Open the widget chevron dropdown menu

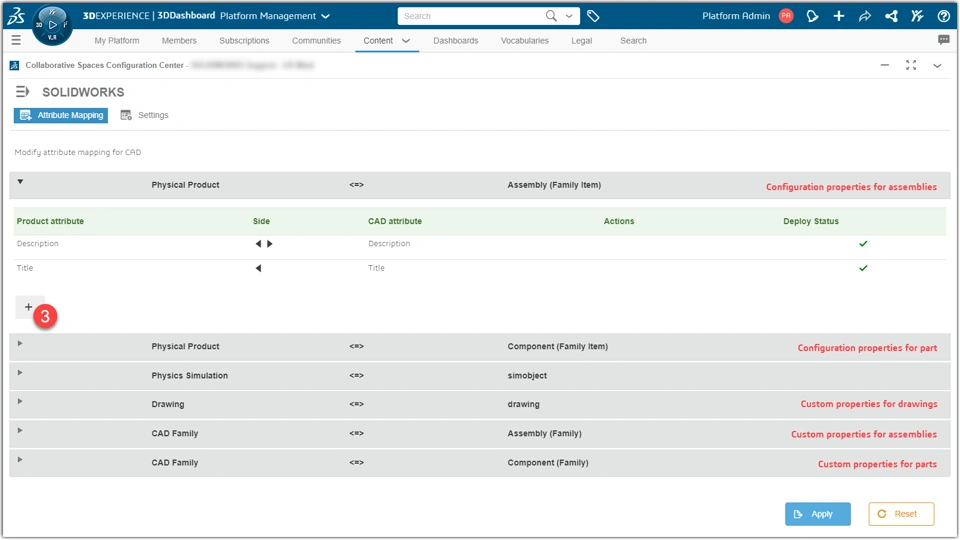(937, 66)
